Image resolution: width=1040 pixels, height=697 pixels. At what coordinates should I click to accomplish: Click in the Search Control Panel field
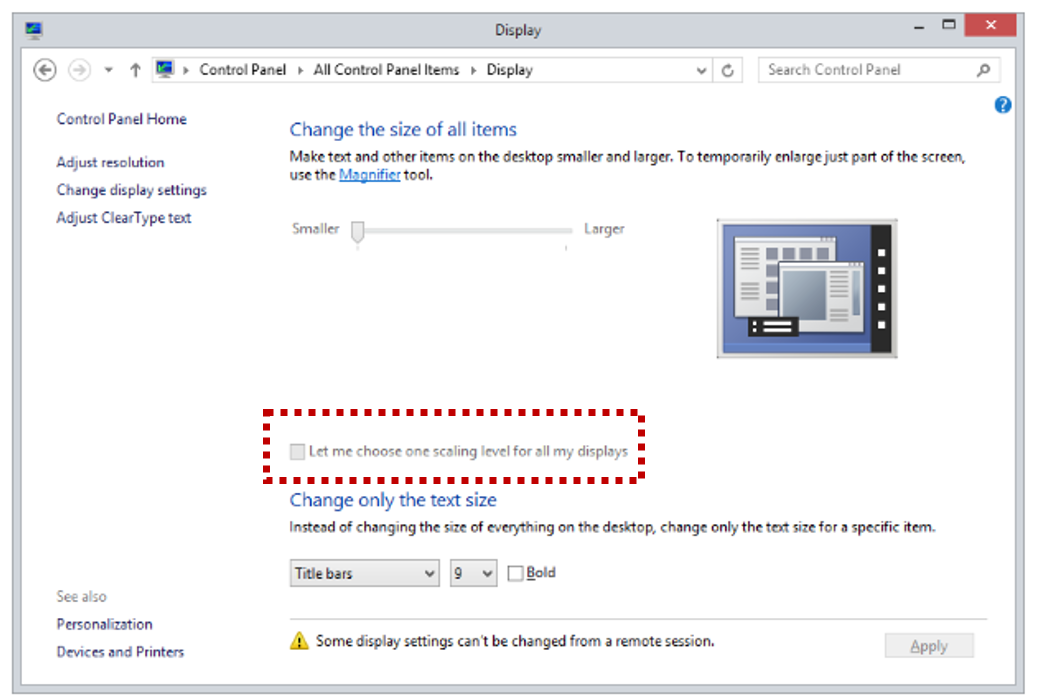pyautogui.click(x=865, y=70)
